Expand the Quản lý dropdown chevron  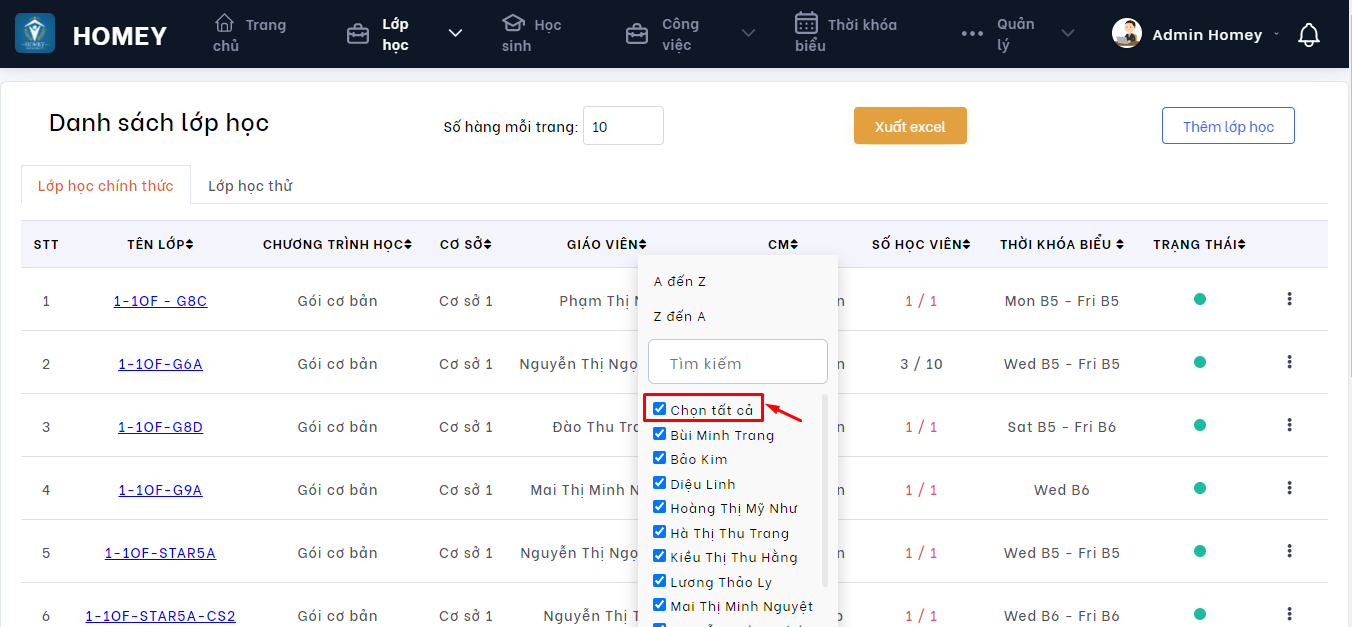[x=1068, y=34]
